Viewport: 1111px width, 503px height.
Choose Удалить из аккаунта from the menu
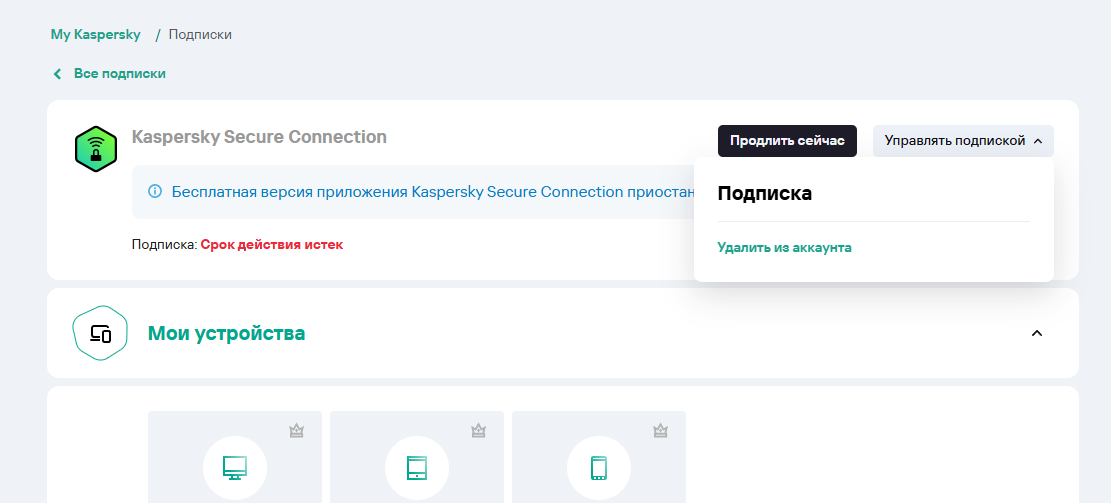click(784, 247)
